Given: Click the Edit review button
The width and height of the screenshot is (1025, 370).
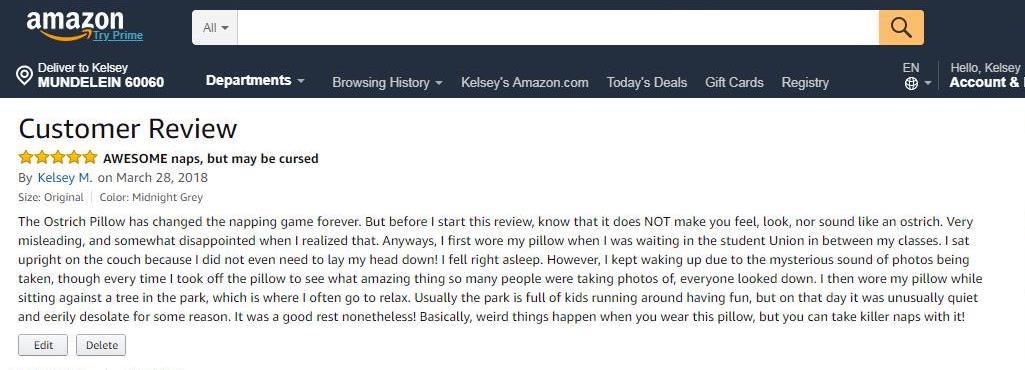Looking at the screenshot, I should (43, 345).
